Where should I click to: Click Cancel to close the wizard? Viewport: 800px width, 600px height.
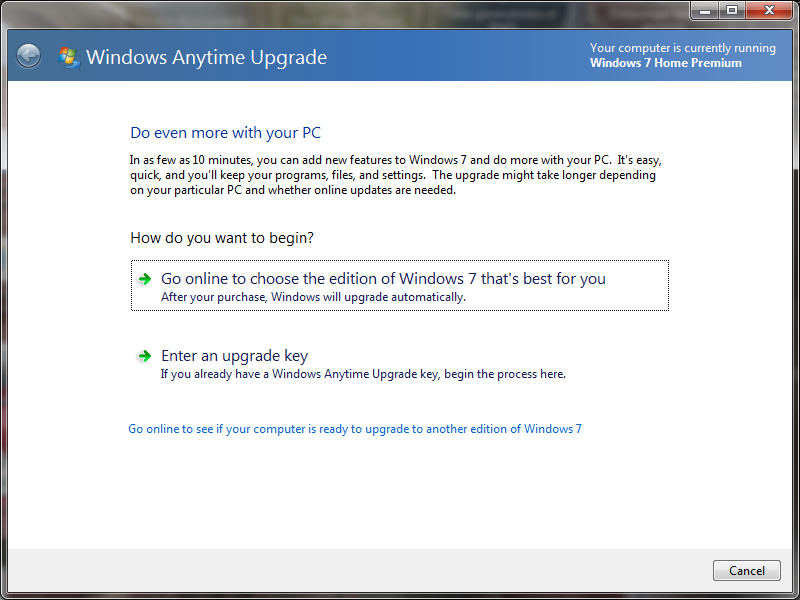[x=746, y=570]
